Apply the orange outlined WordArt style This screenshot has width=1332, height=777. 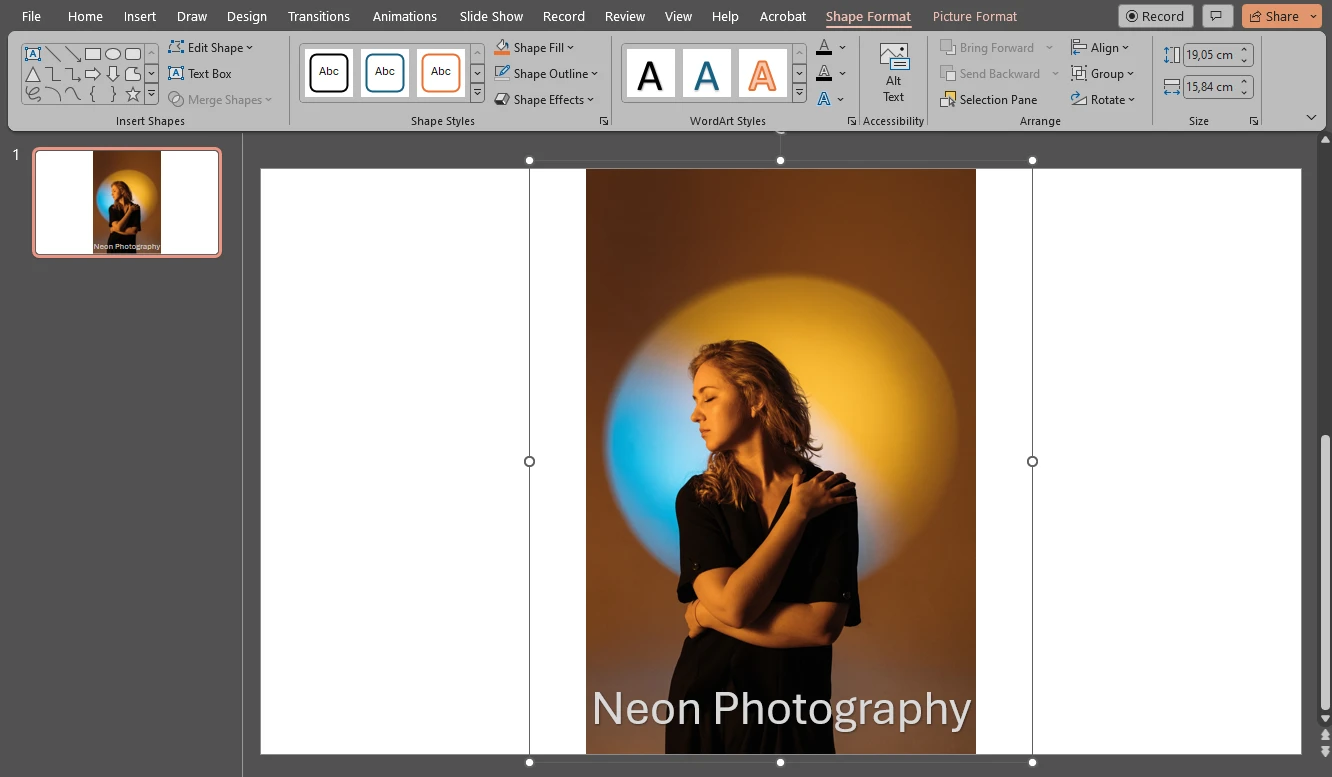763,72
